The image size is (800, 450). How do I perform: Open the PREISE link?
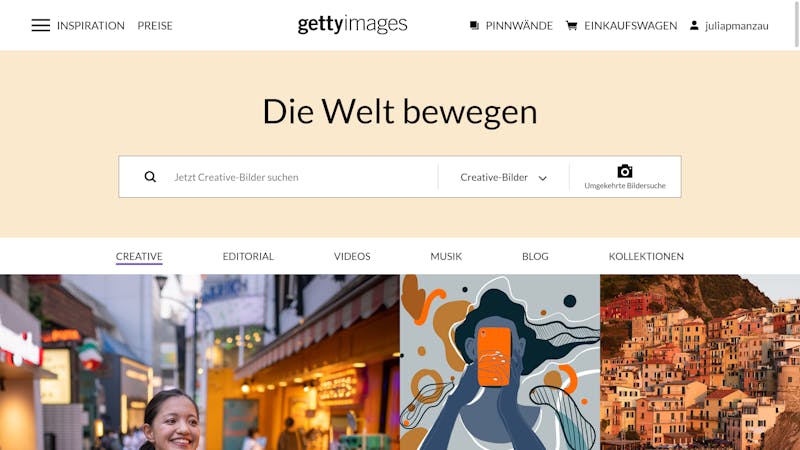pyautogui.click(x=155, y=26)
